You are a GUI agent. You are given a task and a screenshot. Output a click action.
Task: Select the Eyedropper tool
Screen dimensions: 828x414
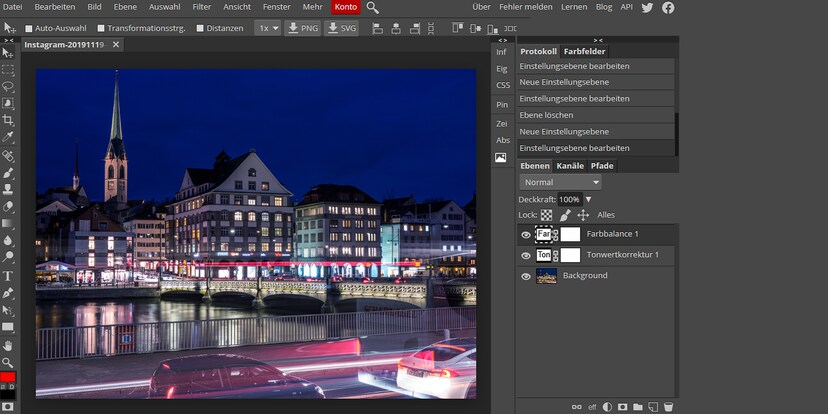coord(8,137)
